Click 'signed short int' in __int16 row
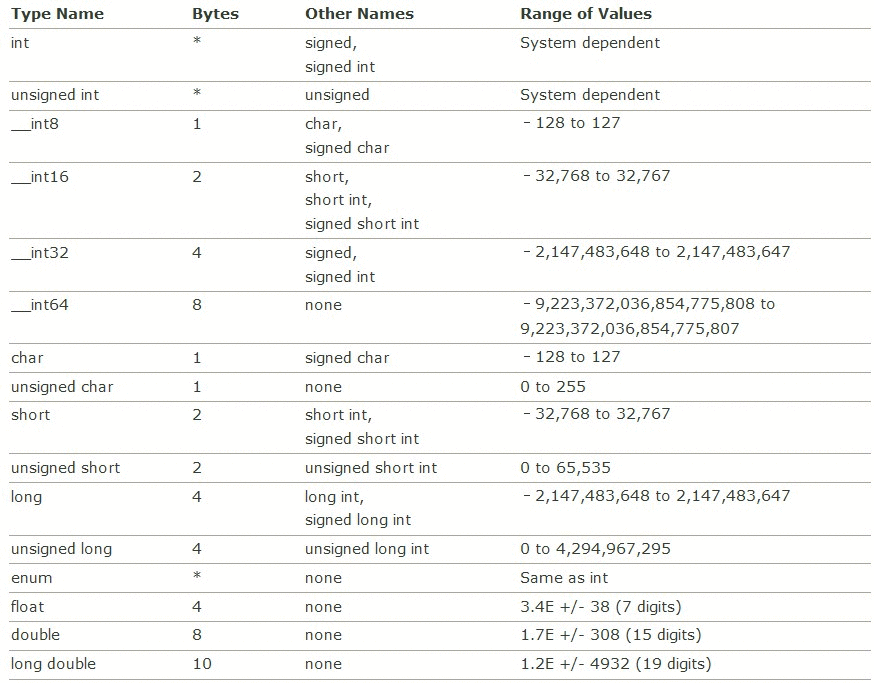Image resolution: width=874 pixels, height=683 pixels. 362,224
